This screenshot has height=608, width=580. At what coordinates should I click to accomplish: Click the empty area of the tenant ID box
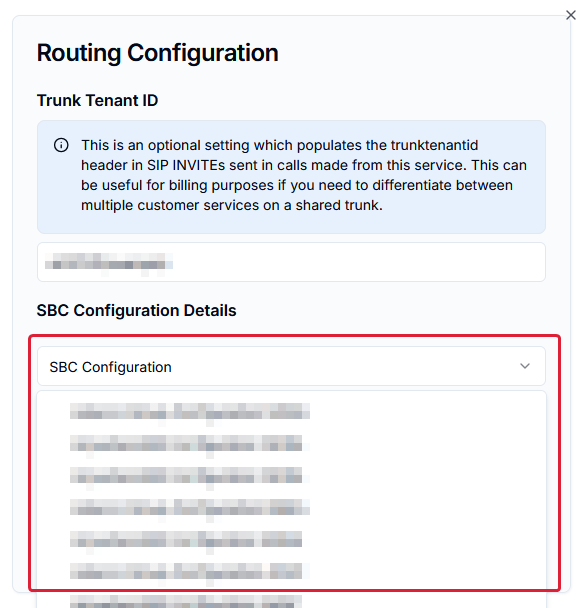coord(357,262)
